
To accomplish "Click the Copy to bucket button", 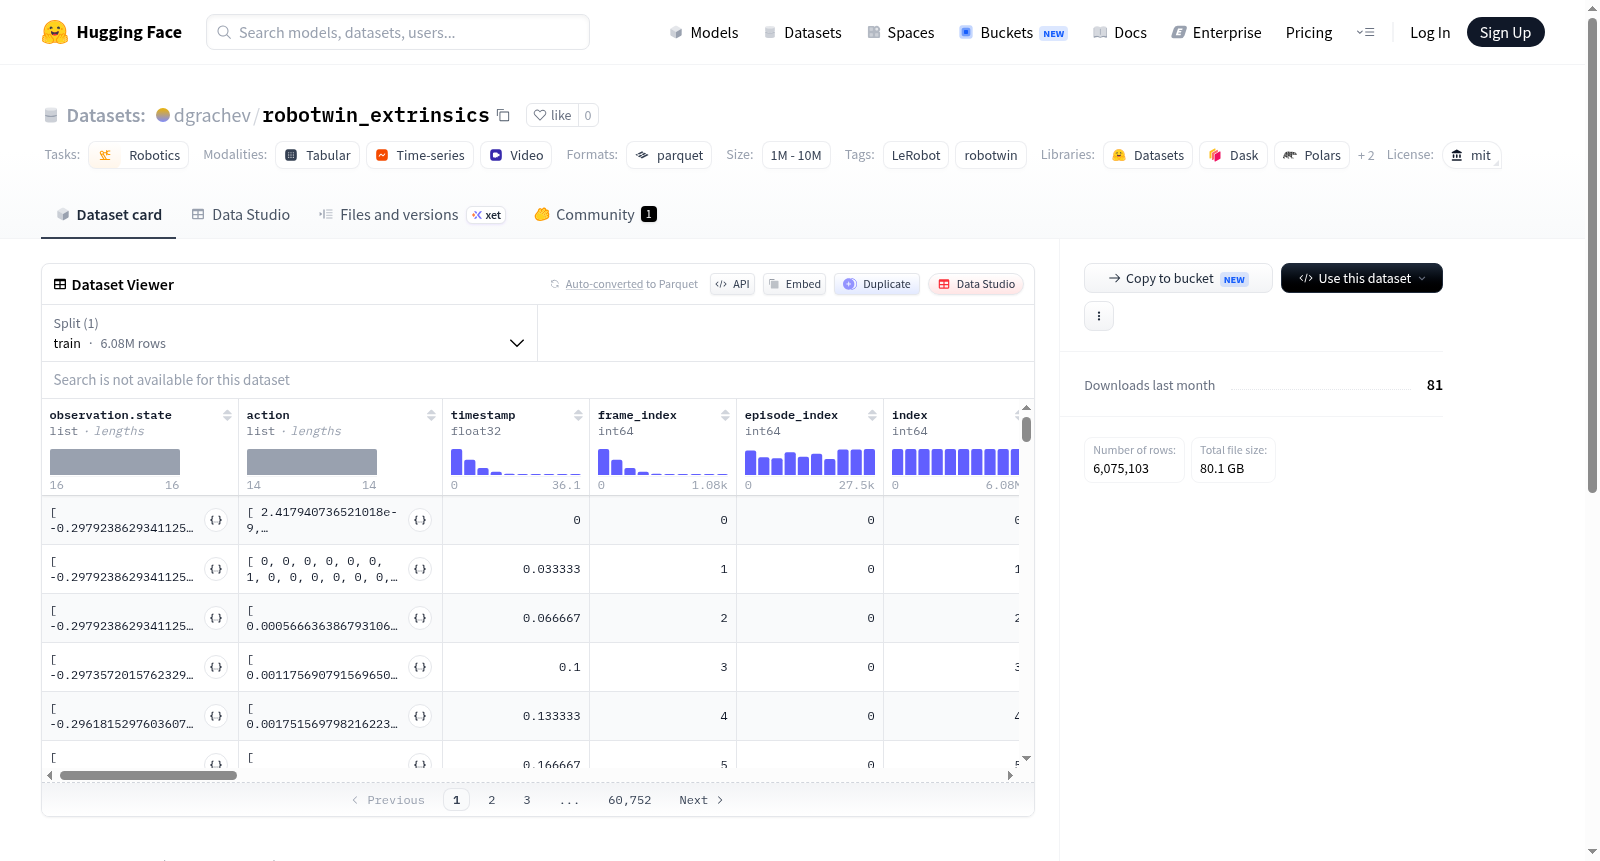I will (x=1178, y=278).
